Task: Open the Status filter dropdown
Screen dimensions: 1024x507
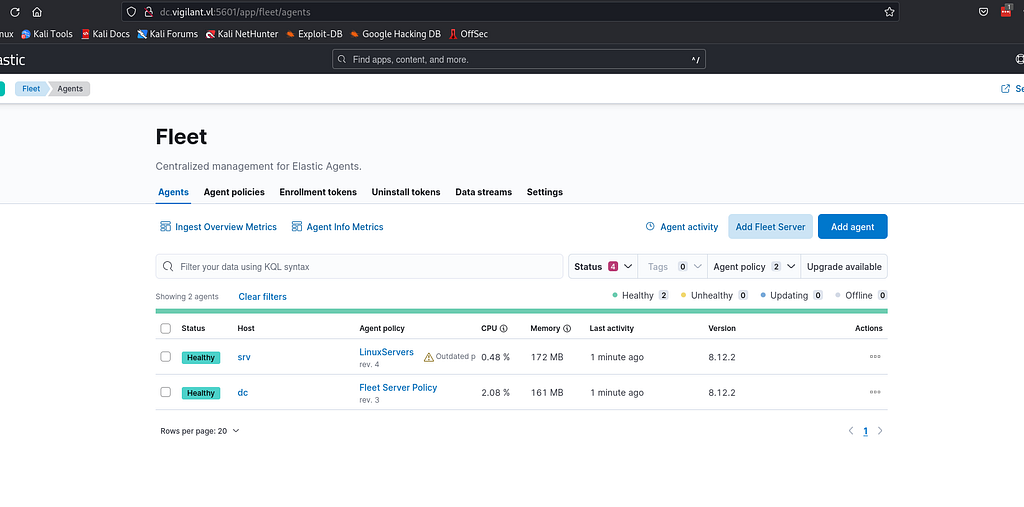Action: point(603,267)
